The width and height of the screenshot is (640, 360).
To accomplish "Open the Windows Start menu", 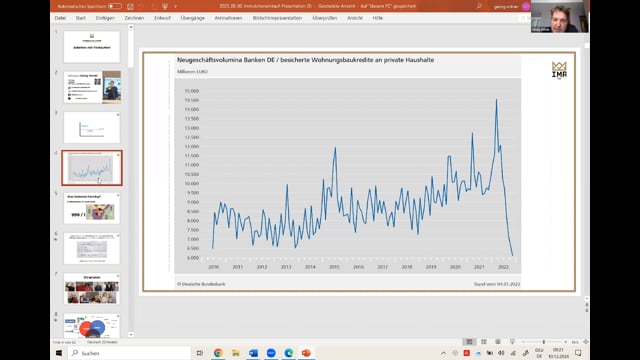I will [59, 353].
